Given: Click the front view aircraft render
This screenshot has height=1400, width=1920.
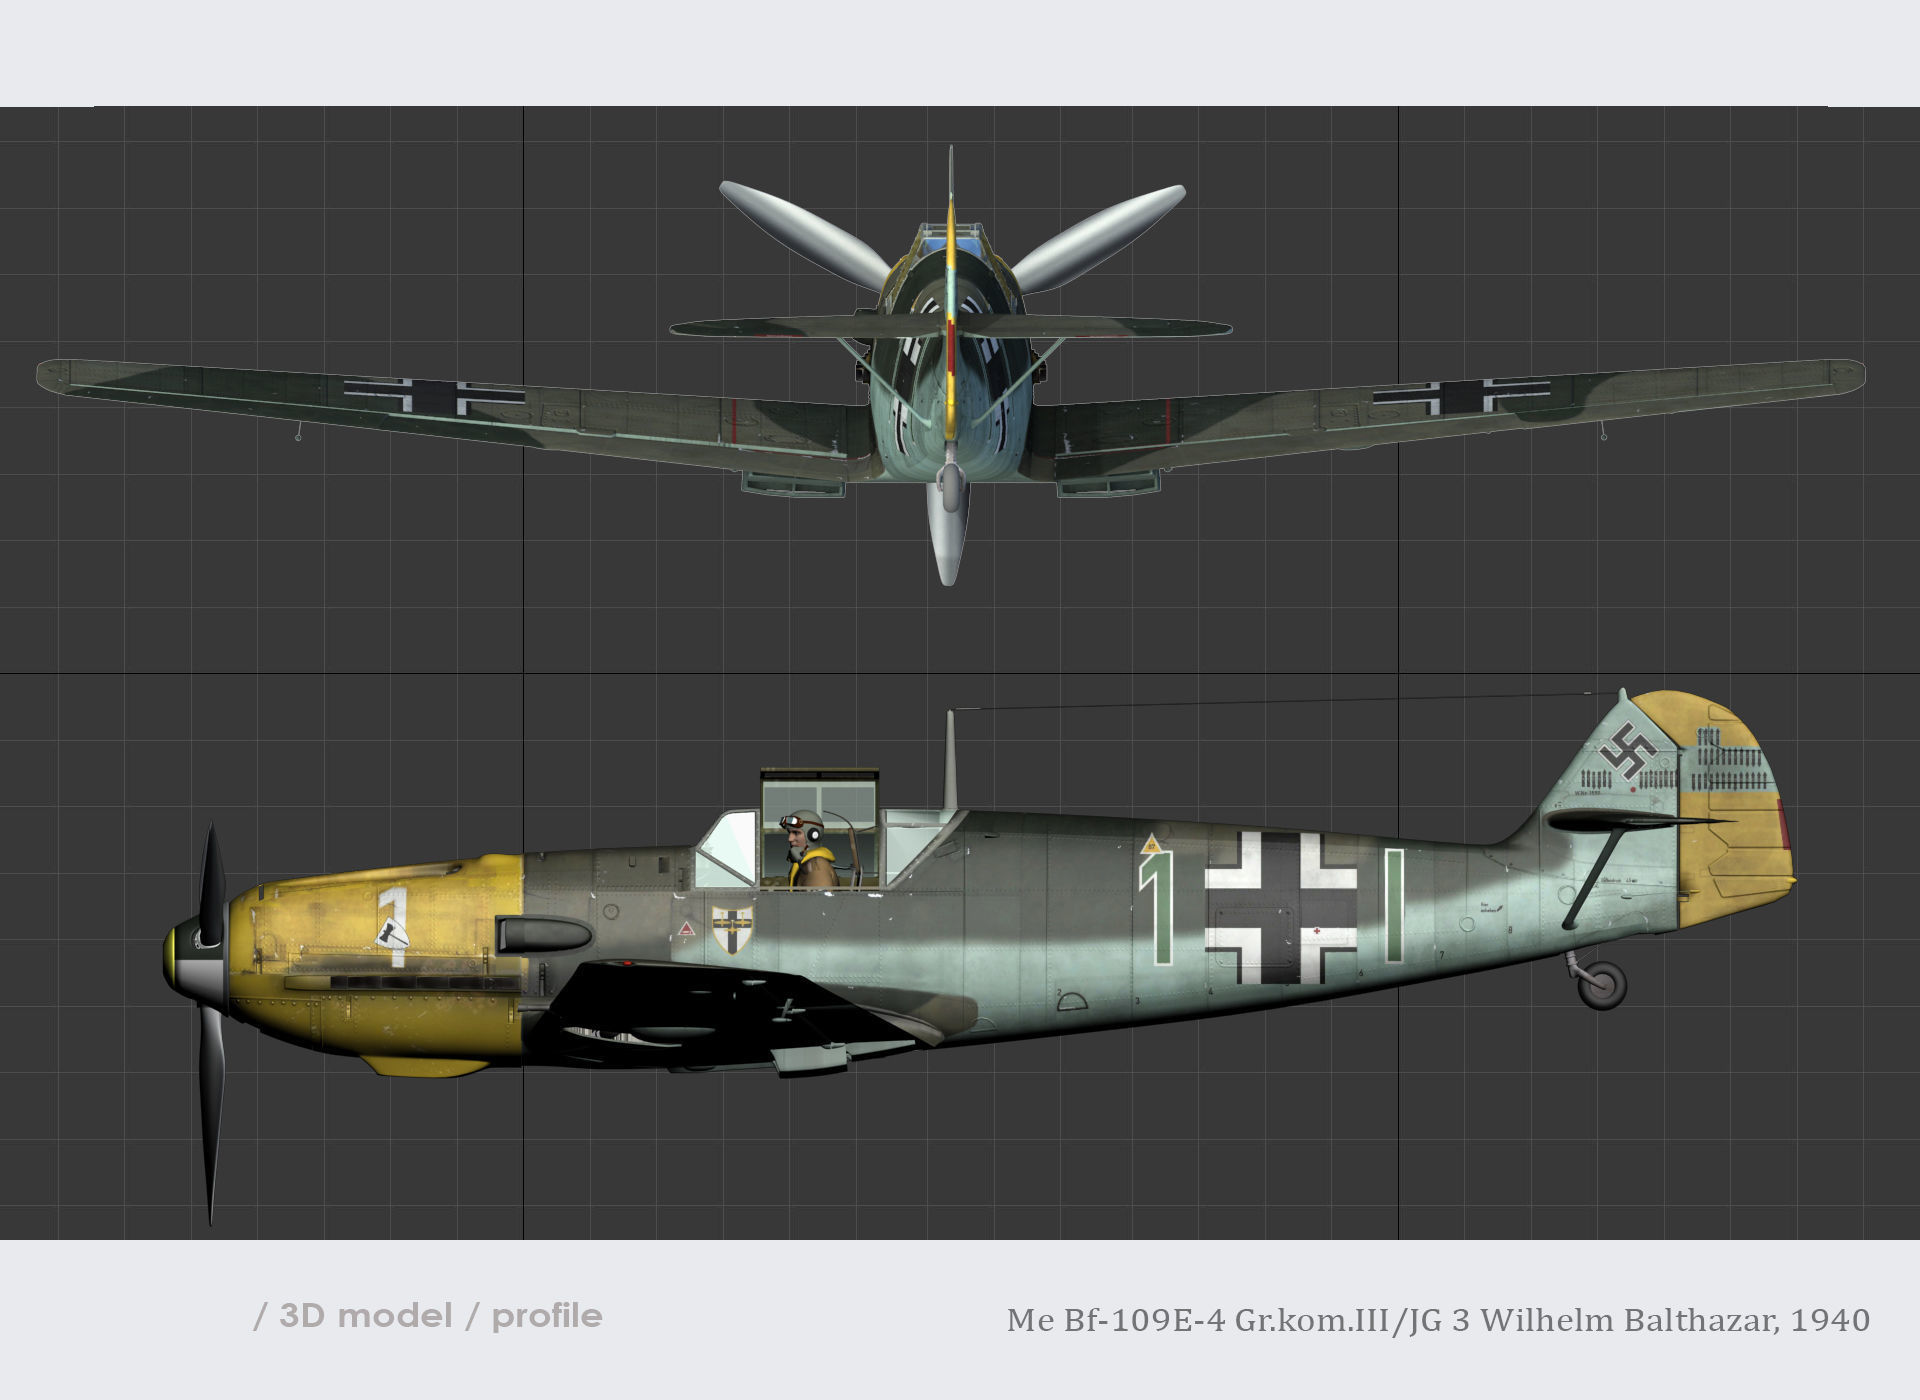Looking at the screenshot, I should pos(951,366).
